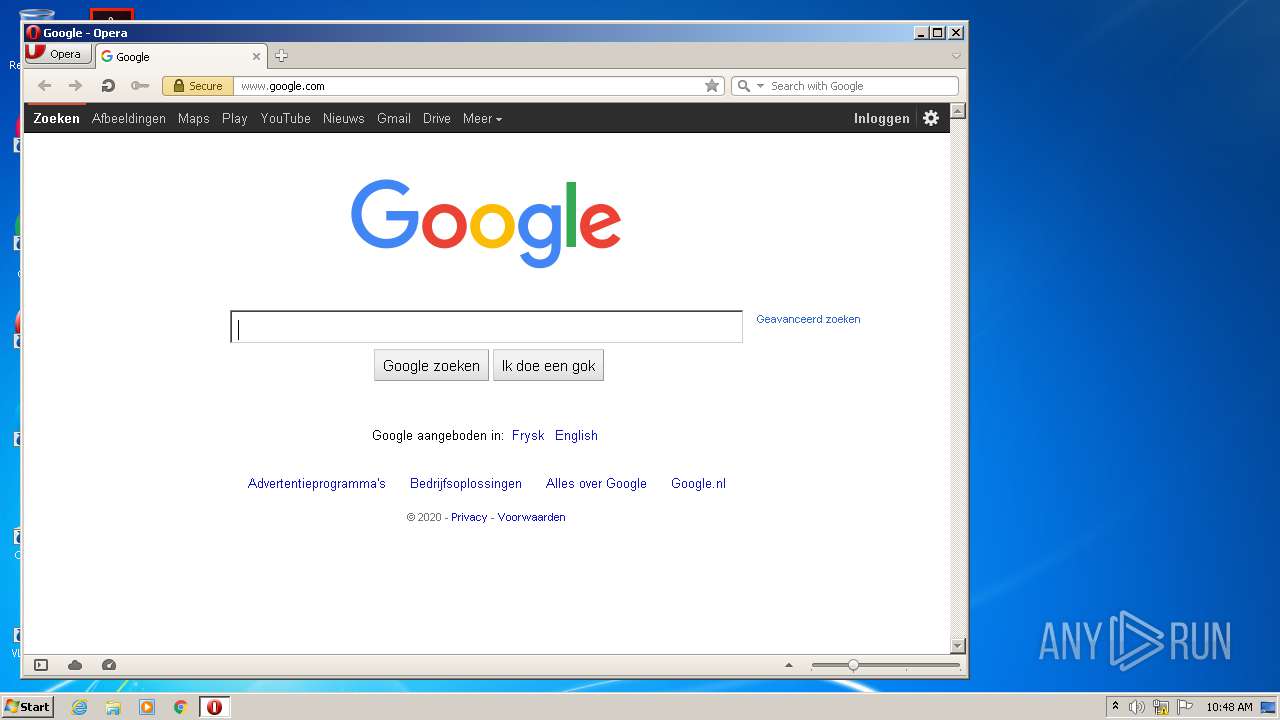Open Gmail in the Google bar
This screenshot has width=1280, height=720.
point(394,118)
